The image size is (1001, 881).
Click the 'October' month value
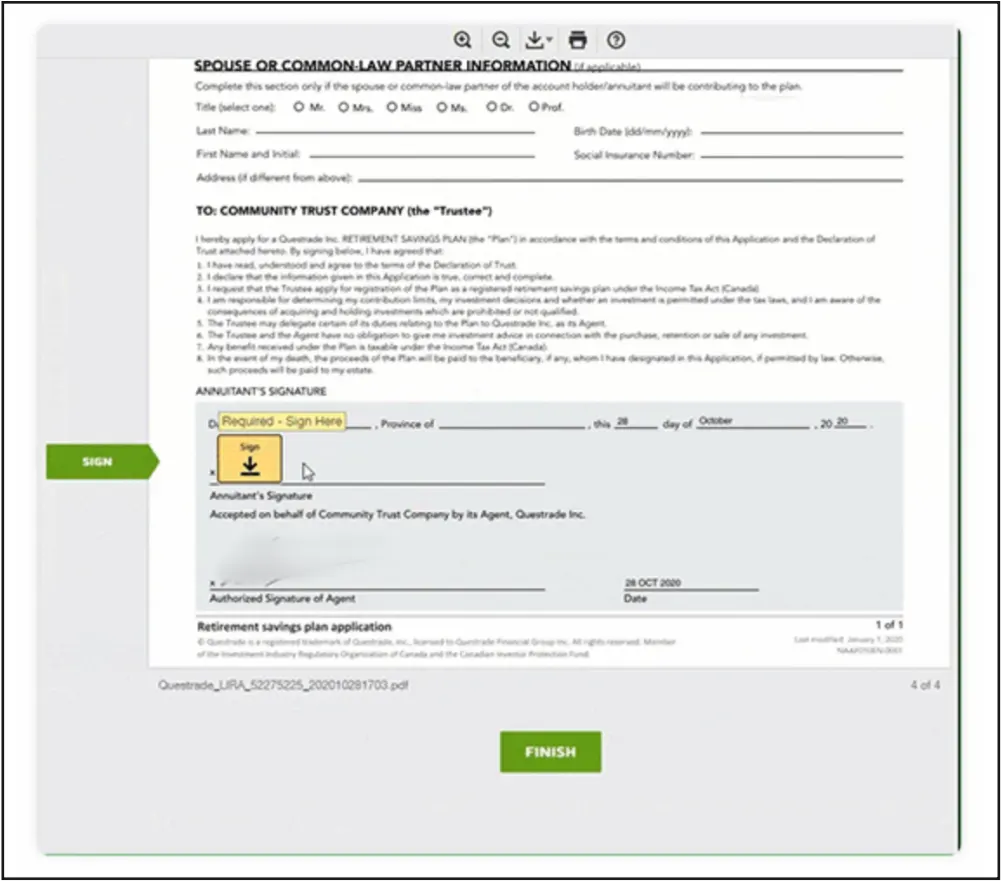[x=716, y=421]
